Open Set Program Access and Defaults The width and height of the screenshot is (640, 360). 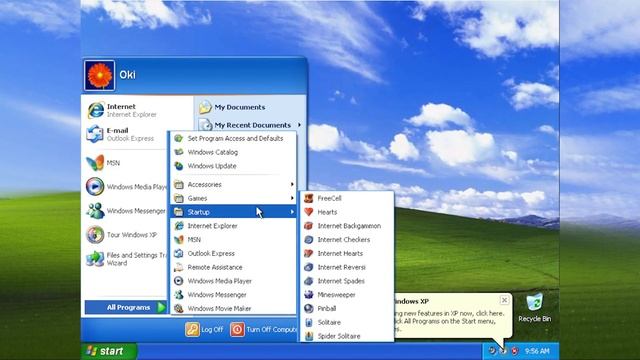pos(233,138)
